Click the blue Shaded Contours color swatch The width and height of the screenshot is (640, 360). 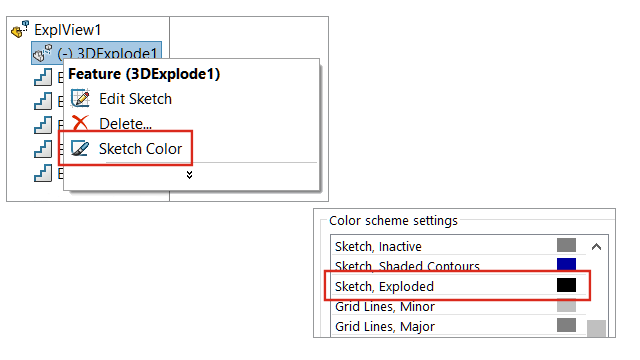tap(567, 264)
